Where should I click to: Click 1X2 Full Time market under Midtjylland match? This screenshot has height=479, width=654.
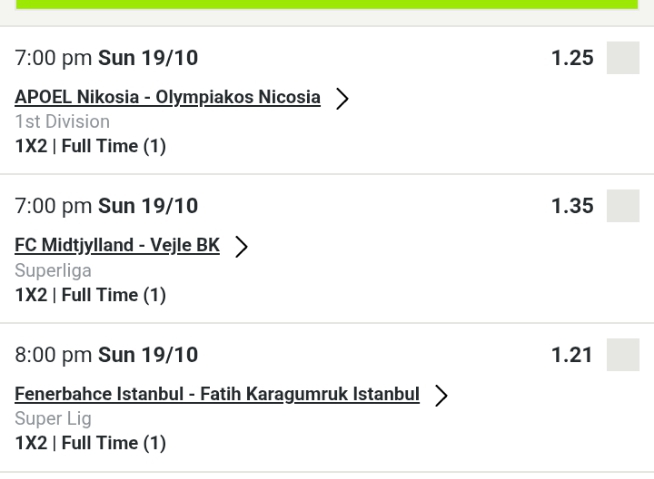90,295
